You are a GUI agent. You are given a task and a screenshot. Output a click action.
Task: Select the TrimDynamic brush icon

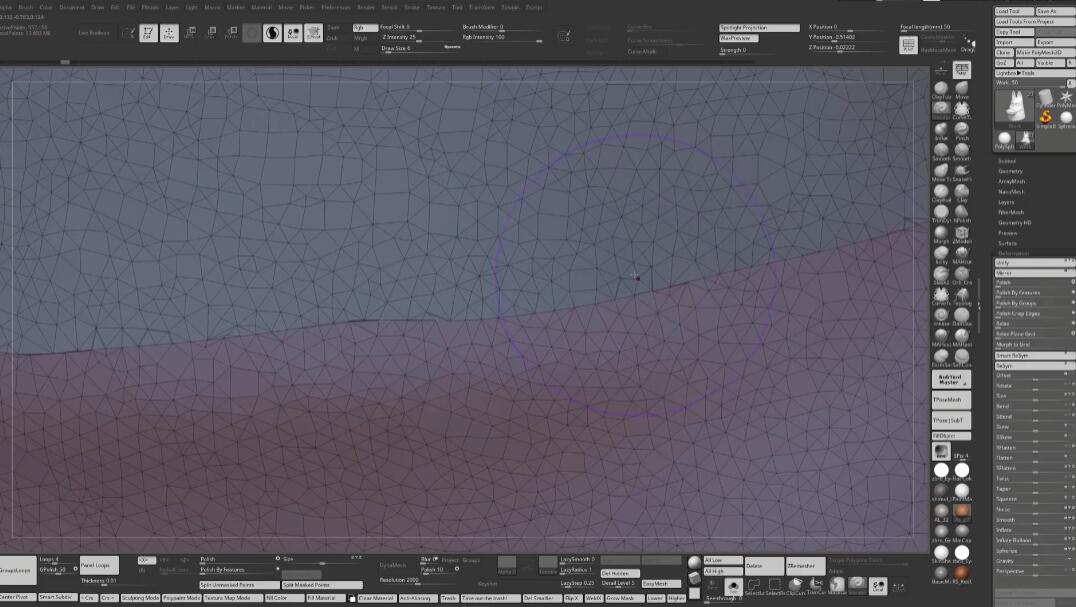coord(941,213)
